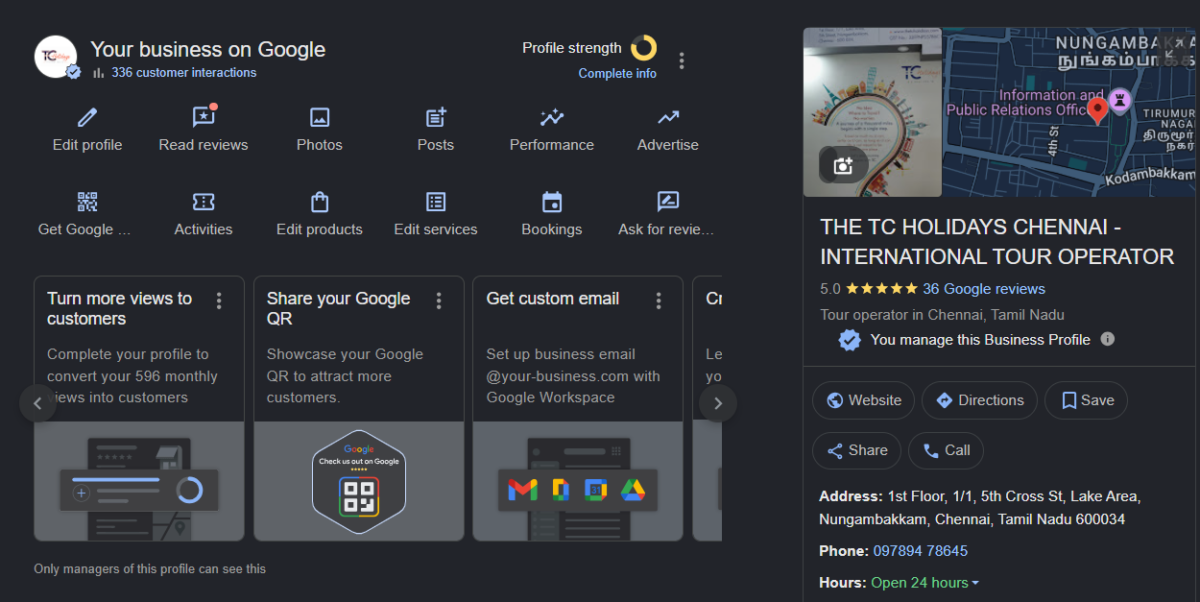Click the Website button
The height and width of the screenshot is (602, 1200).
point(863,400)
